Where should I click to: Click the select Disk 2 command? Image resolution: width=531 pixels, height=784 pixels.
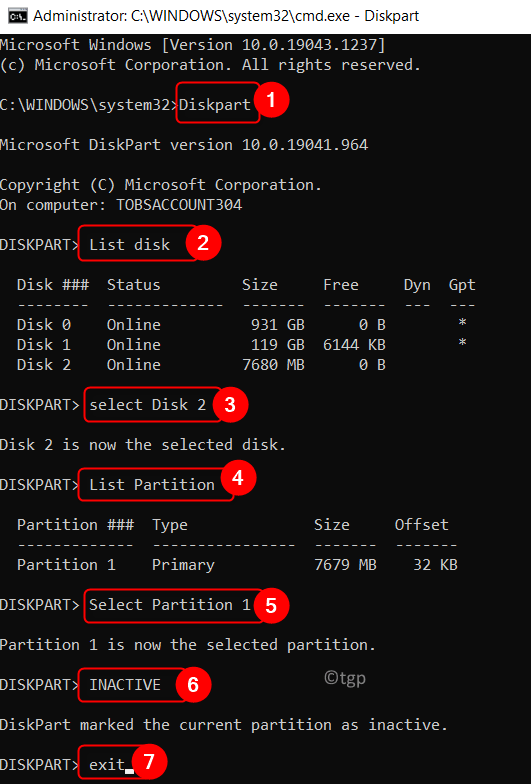pyautogui.click(x=148, y=404)
